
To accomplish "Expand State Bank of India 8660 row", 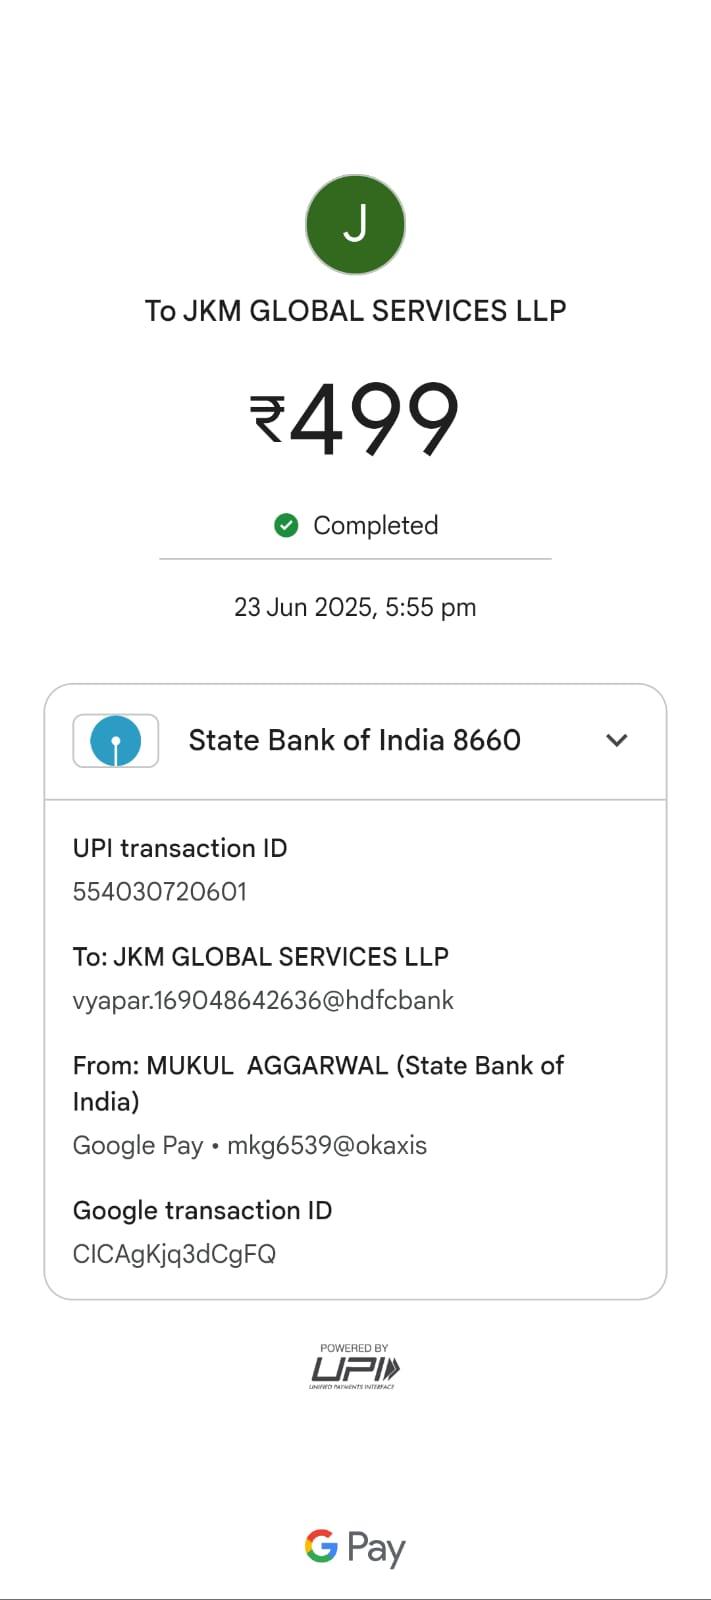I will pos(355,741).
